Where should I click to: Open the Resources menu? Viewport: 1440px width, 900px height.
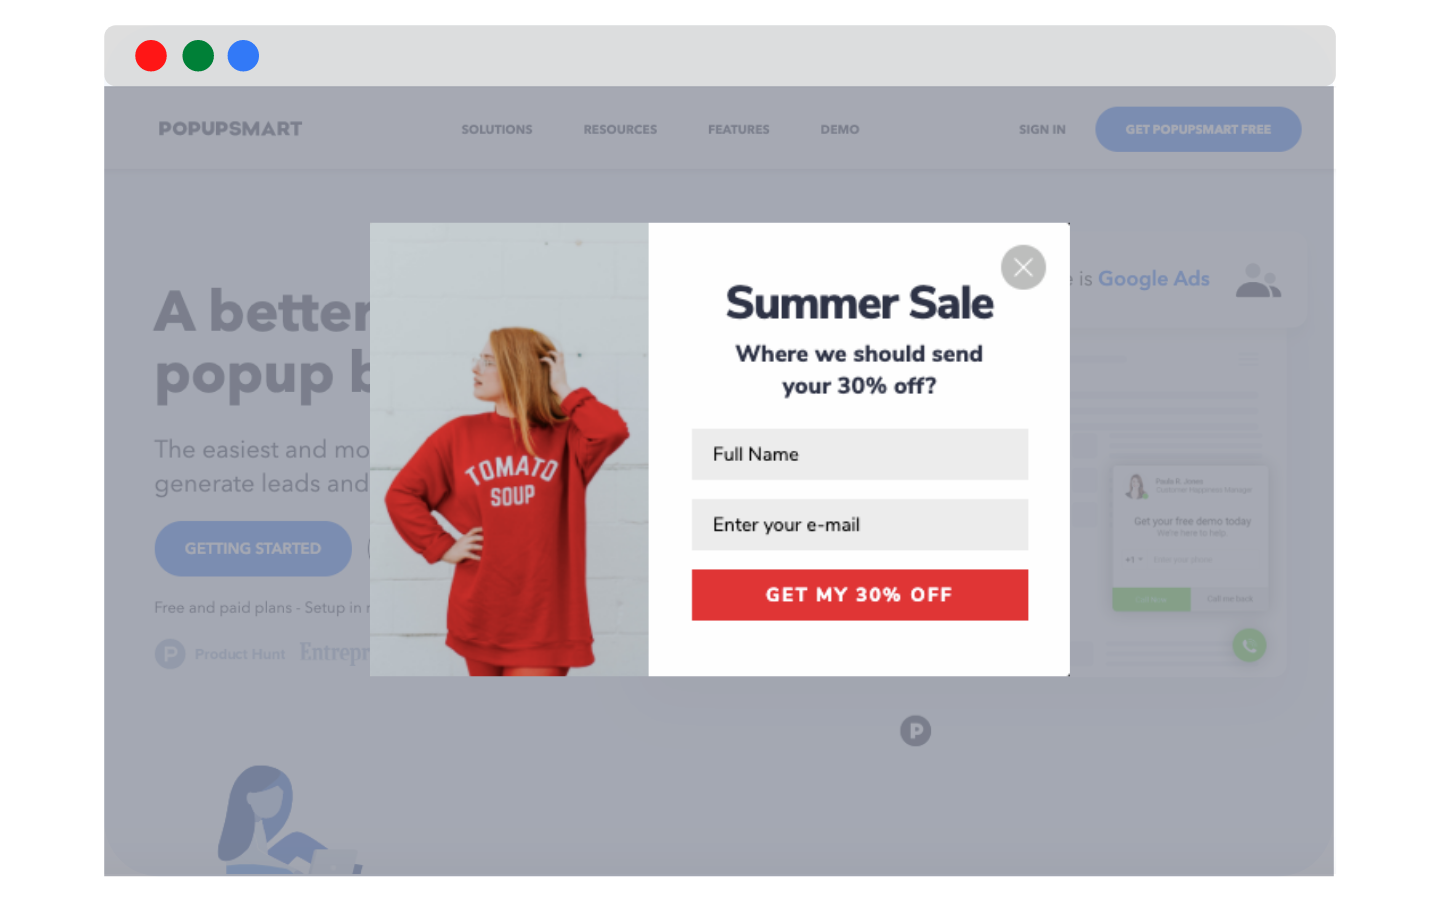pyautogui.click(x=620, y=129)
